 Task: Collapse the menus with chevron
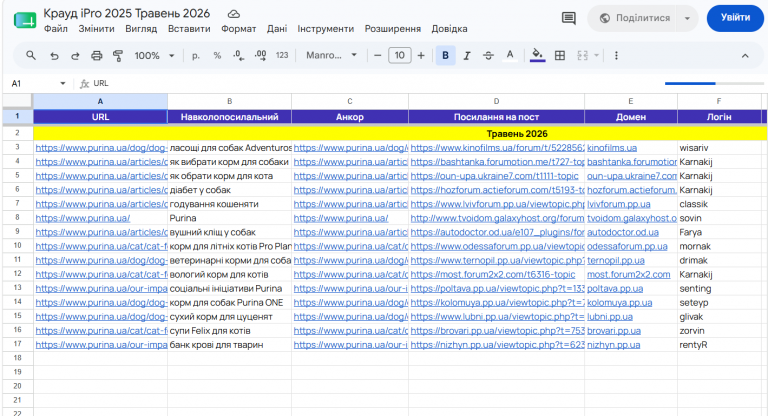click(x=745, y=56)
